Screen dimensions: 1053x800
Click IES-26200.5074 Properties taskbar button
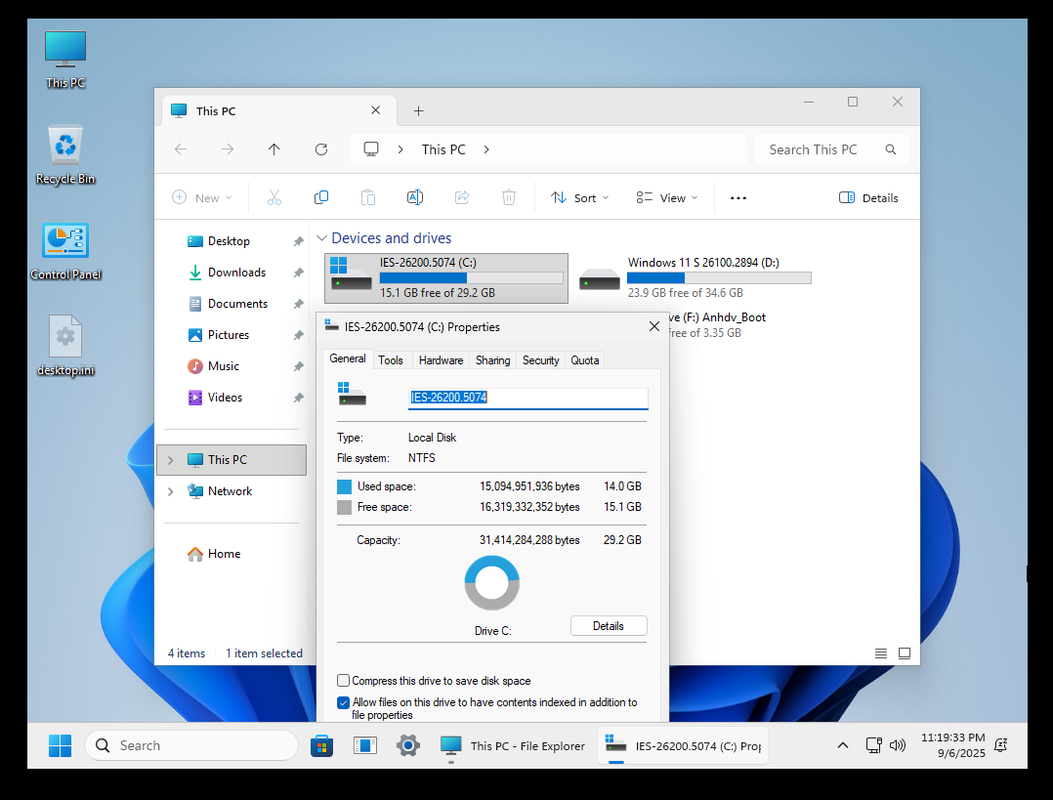tap(683, 746)
